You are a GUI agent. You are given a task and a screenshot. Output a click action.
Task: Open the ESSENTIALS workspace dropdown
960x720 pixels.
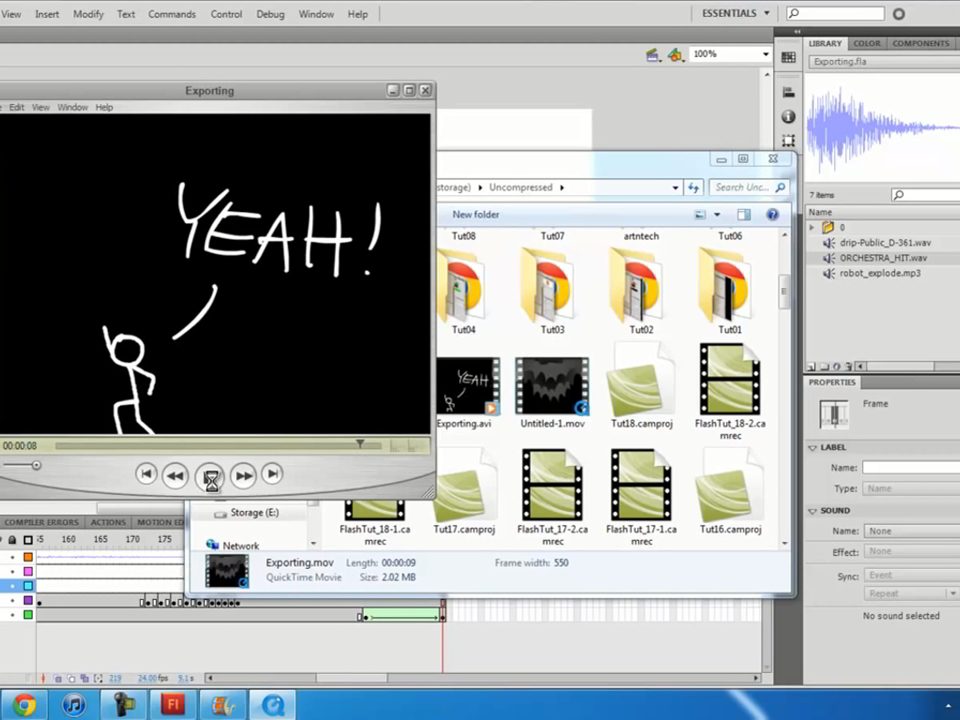click(735, 13)
